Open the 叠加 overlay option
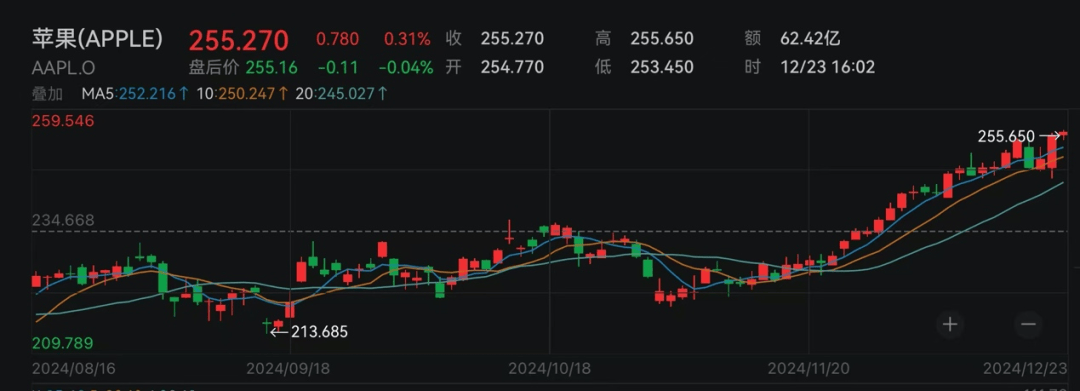 [x=48, y=94]
